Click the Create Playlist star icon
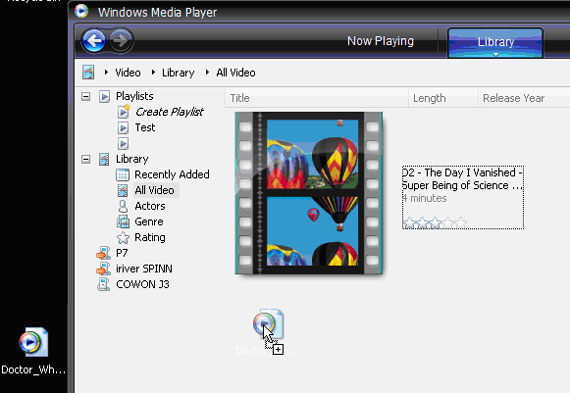 124,111
